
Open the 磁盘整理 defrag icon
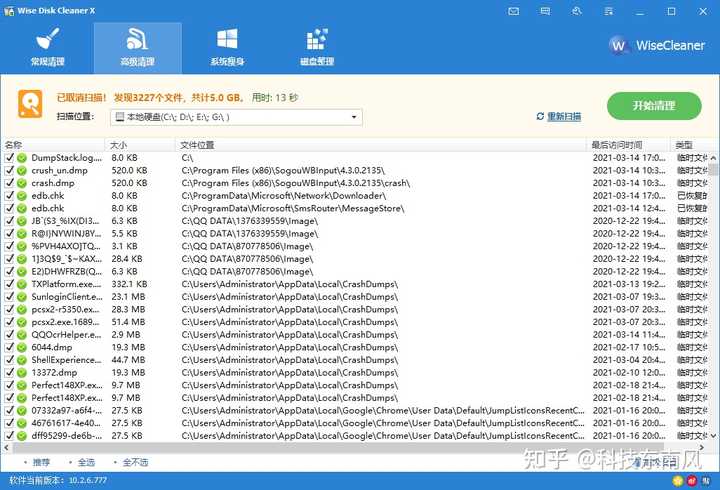click(x=317, y=39)
